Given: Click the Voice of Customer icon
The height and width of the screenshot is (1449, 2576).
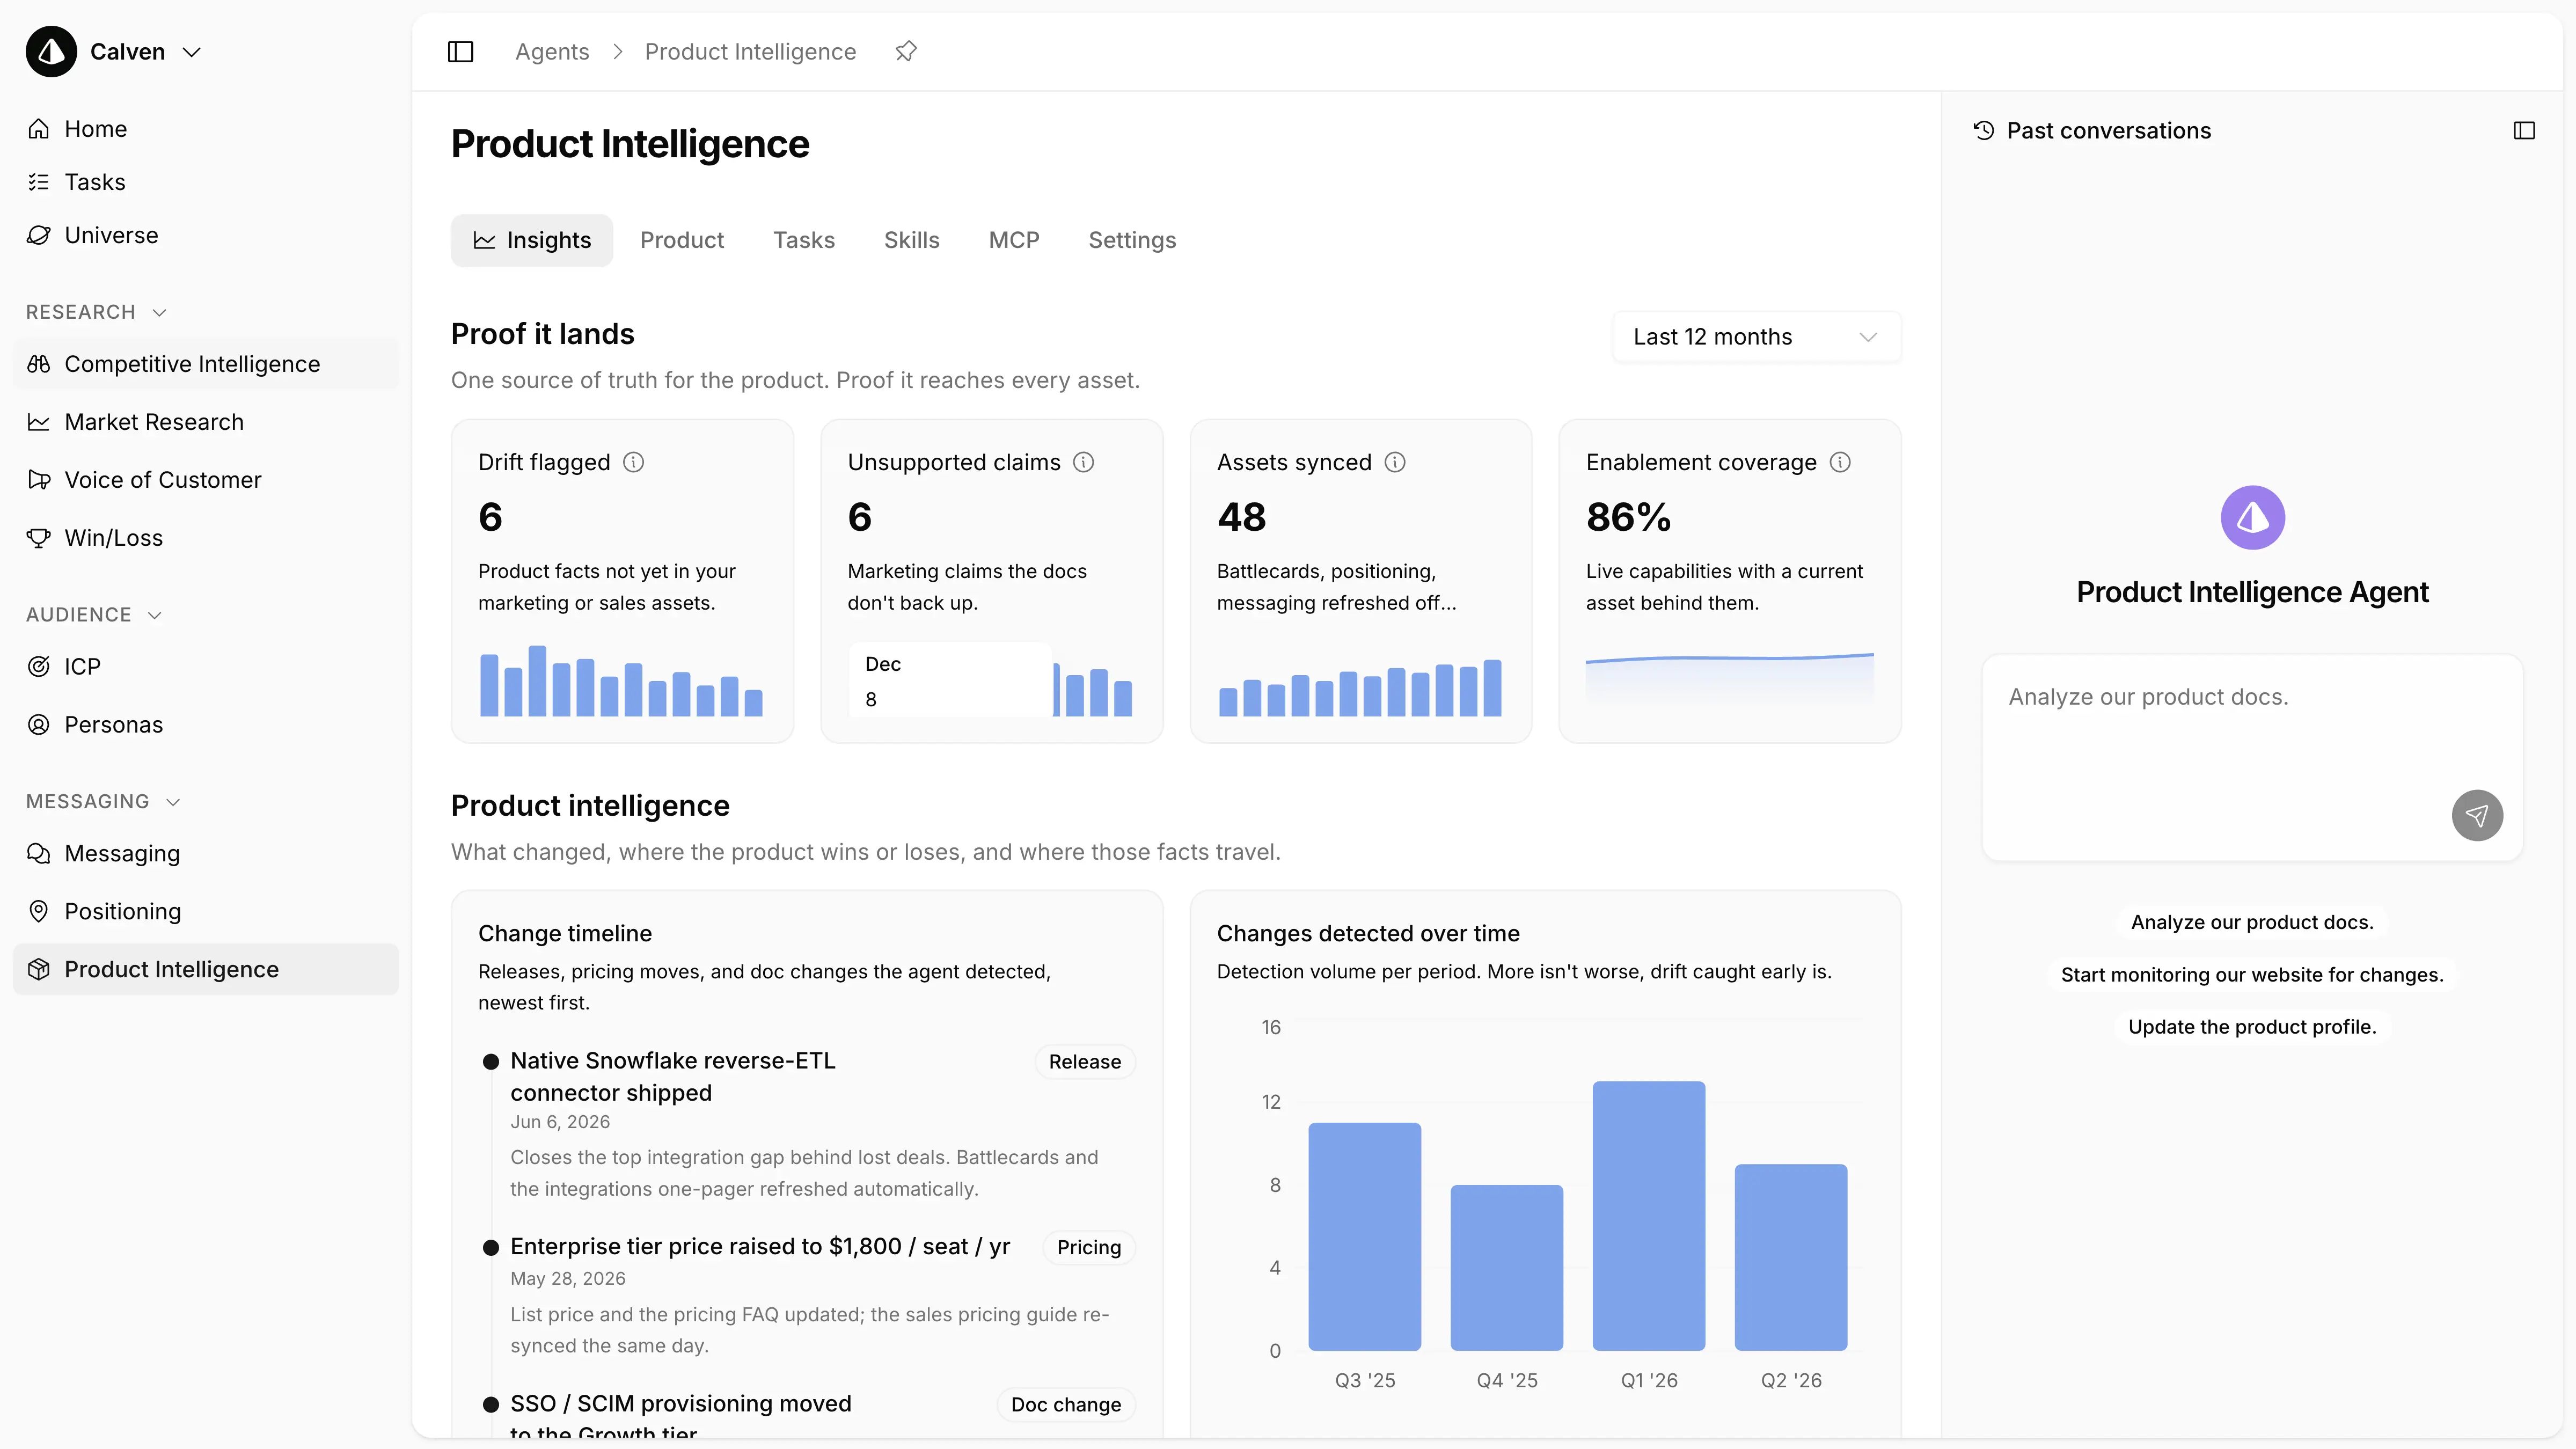Looking at the screenshot, I should click(39, 480).
